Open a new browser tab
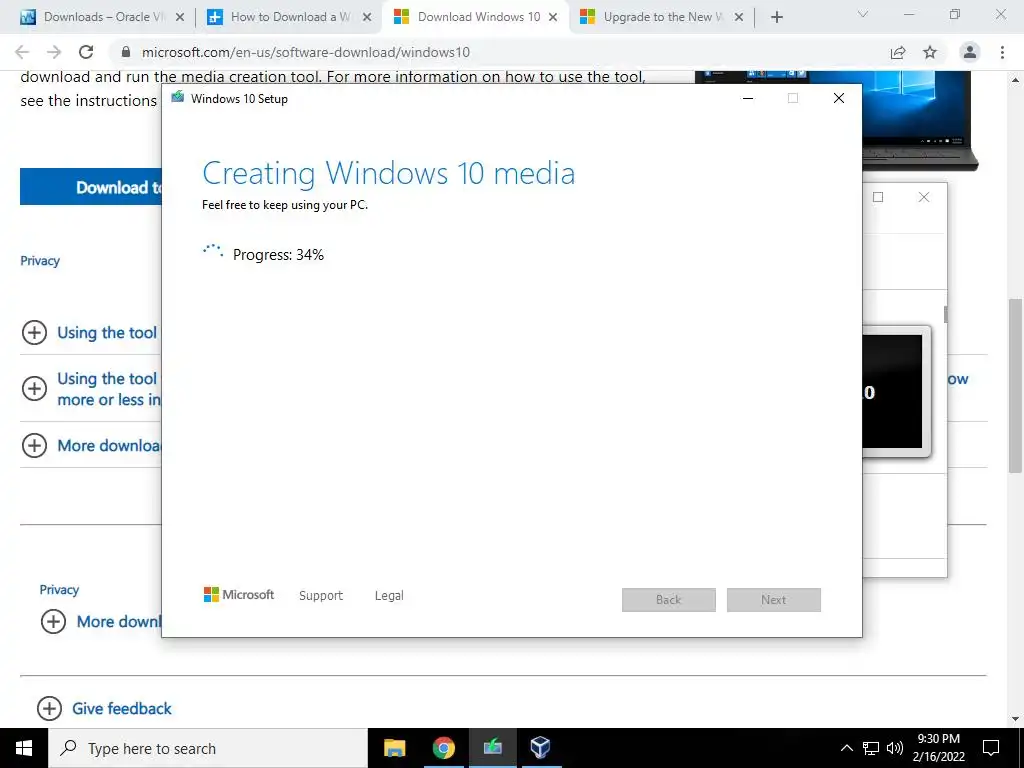 tap(776, 17)
